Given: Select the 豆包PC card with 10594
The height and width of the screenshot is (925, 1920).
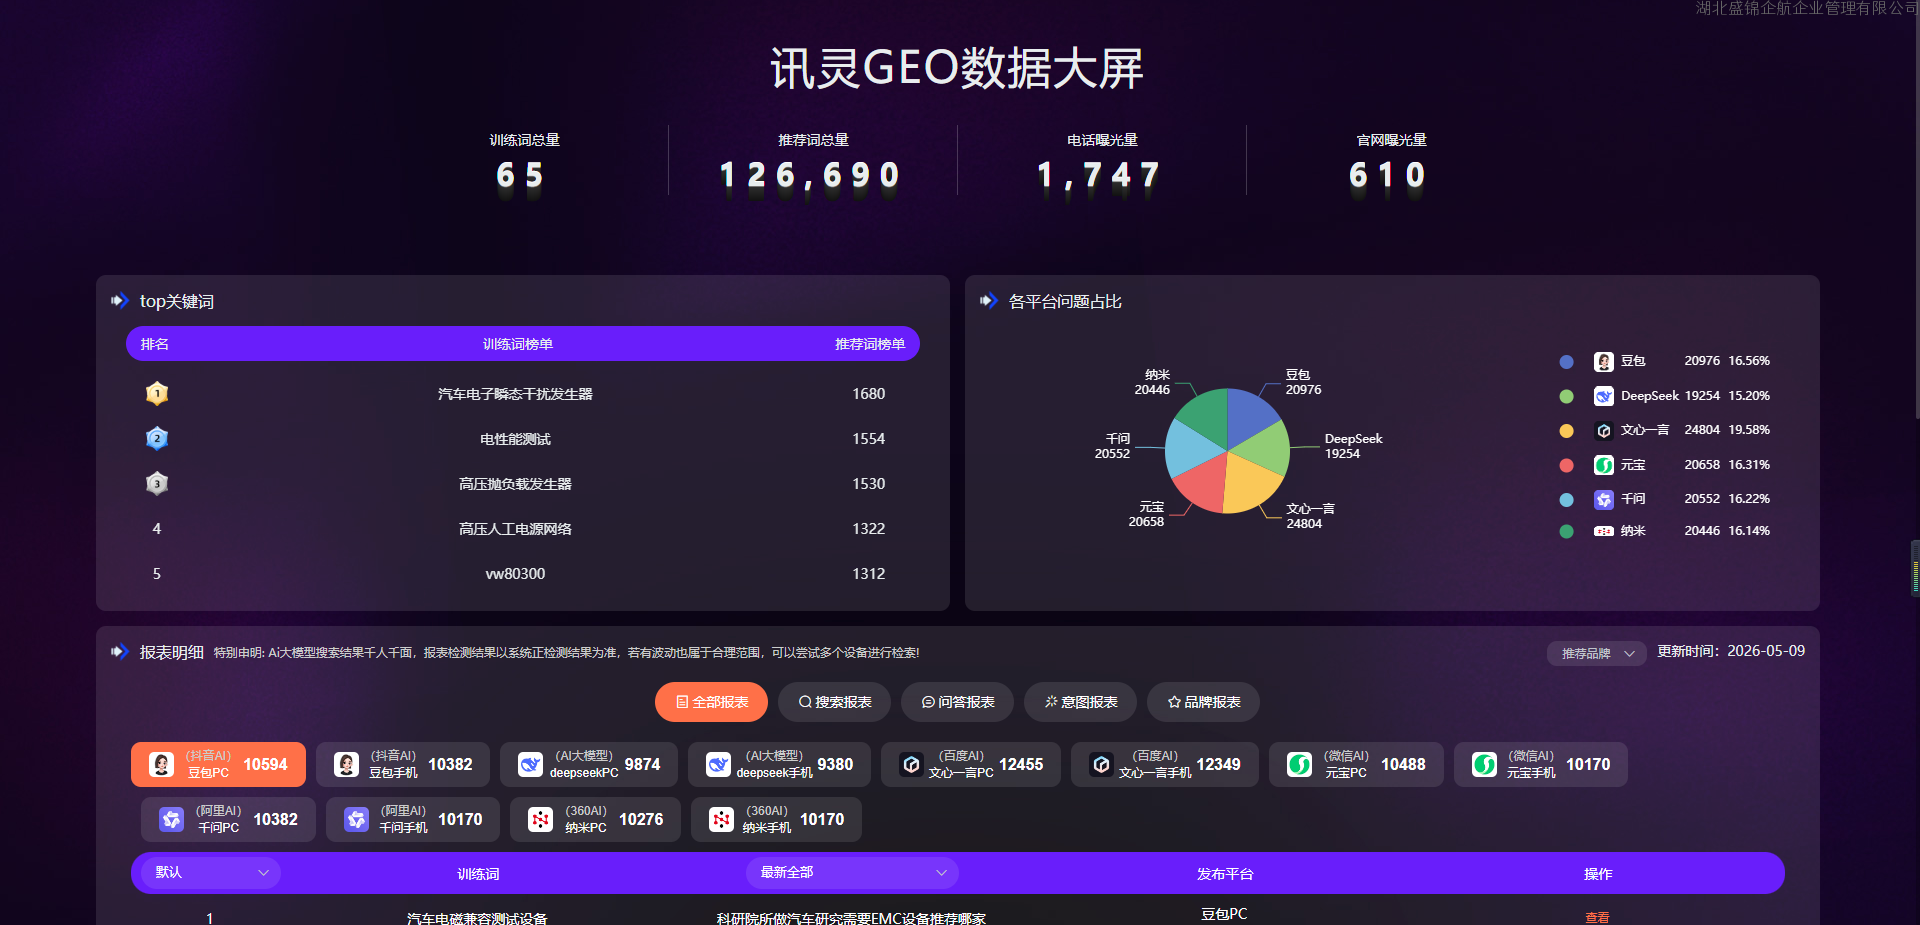Looking at the screenshot, I should click(218, 764).
